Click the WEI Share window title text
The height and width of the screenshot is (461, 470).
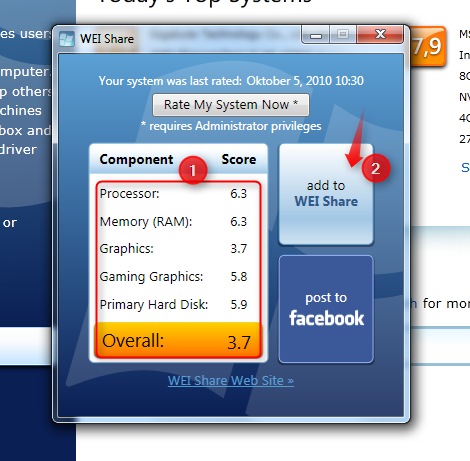pyautogui.click(x=107, y=39)
